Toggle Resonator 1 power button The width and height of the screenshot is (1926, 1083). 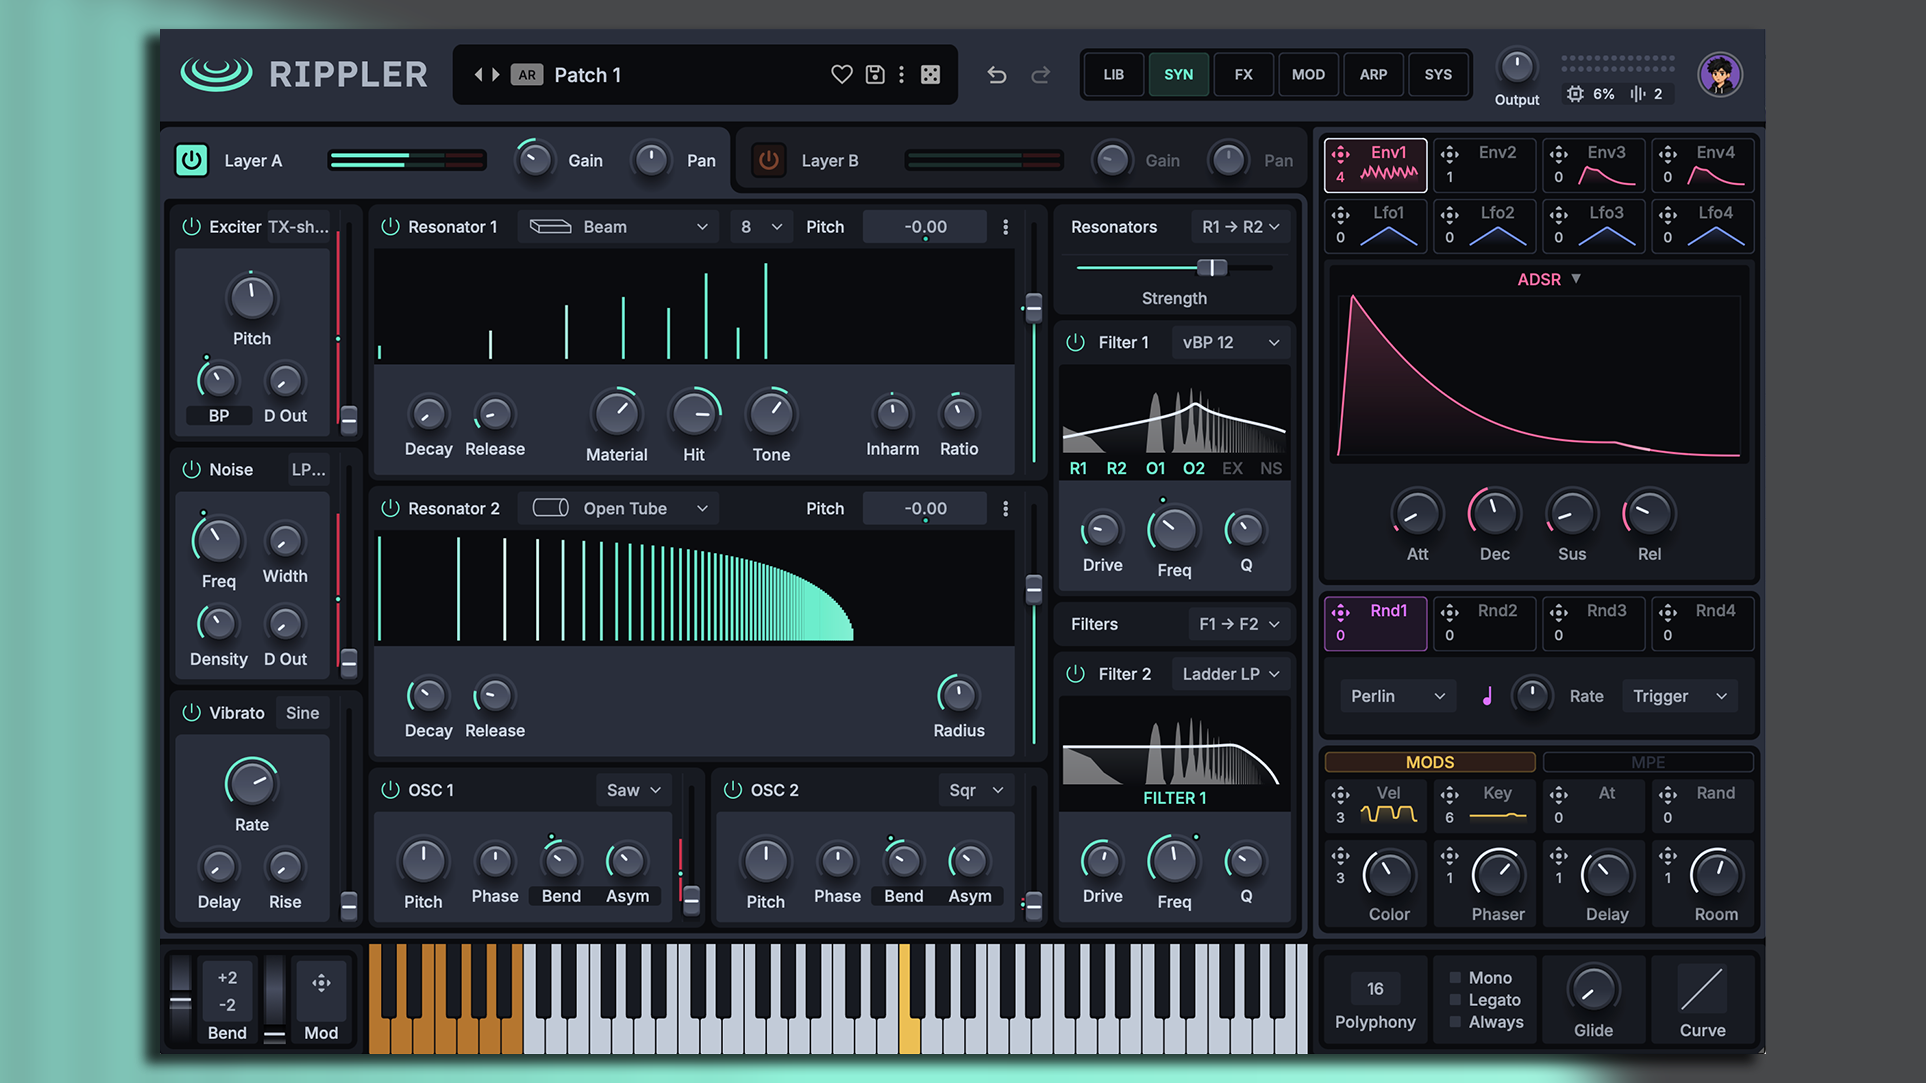(x=390, y=227)
